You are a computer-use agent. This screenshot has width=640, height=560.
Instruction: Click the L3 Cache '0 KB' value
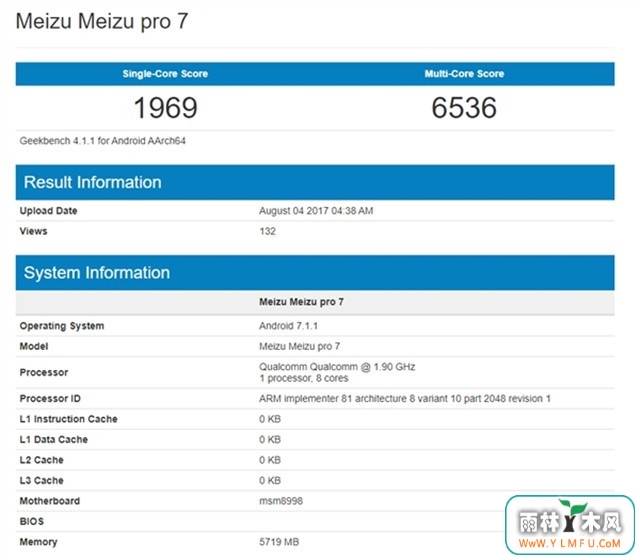click(270, 480)
